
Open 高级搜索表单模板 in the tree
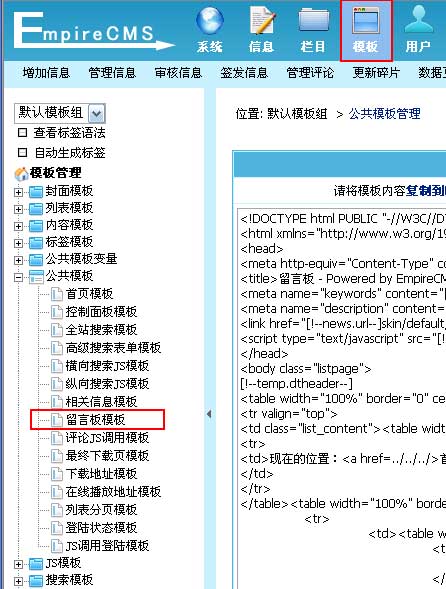click(x=113, y=348)
